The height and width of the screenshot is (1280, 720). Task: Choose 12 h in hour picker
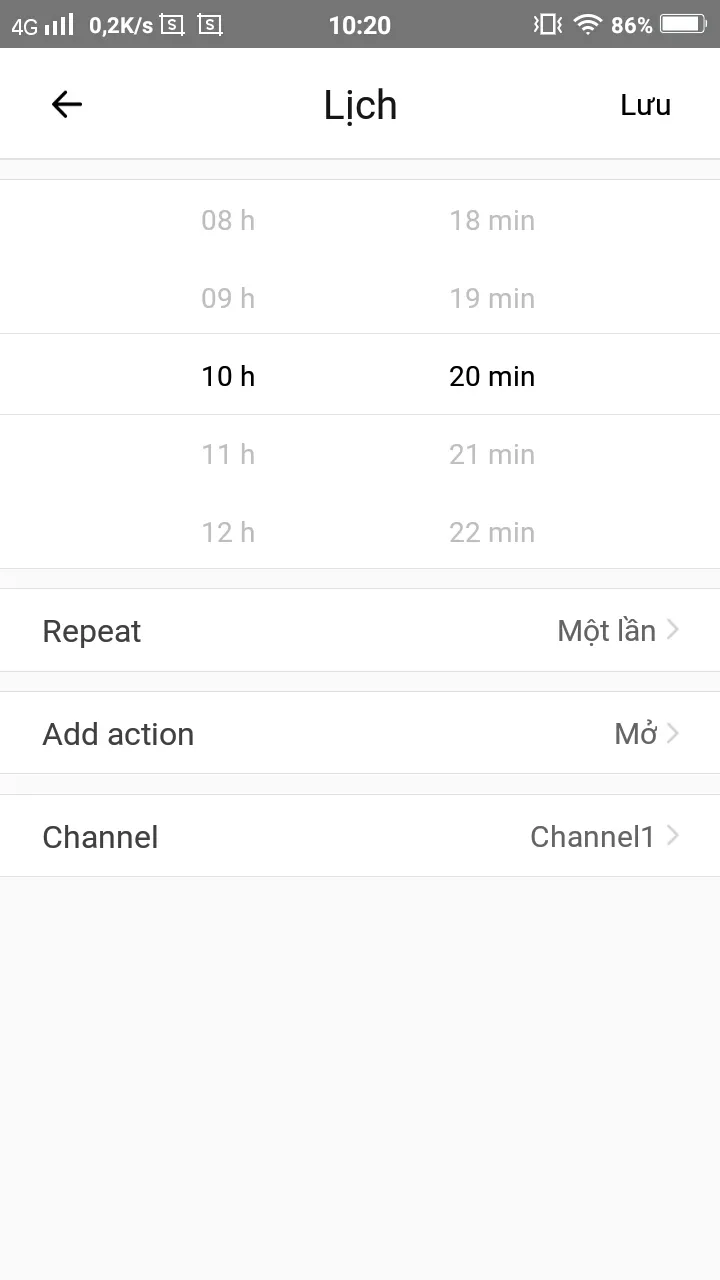click(228, 532)
